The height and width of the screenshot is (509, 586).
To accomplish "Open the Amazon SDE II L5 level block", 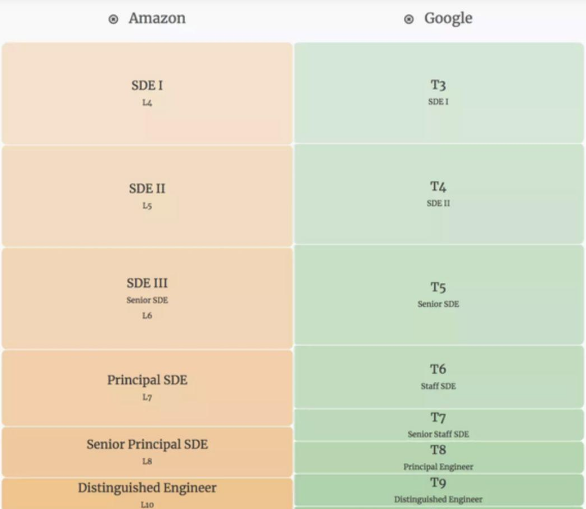I will pos(147,196).
